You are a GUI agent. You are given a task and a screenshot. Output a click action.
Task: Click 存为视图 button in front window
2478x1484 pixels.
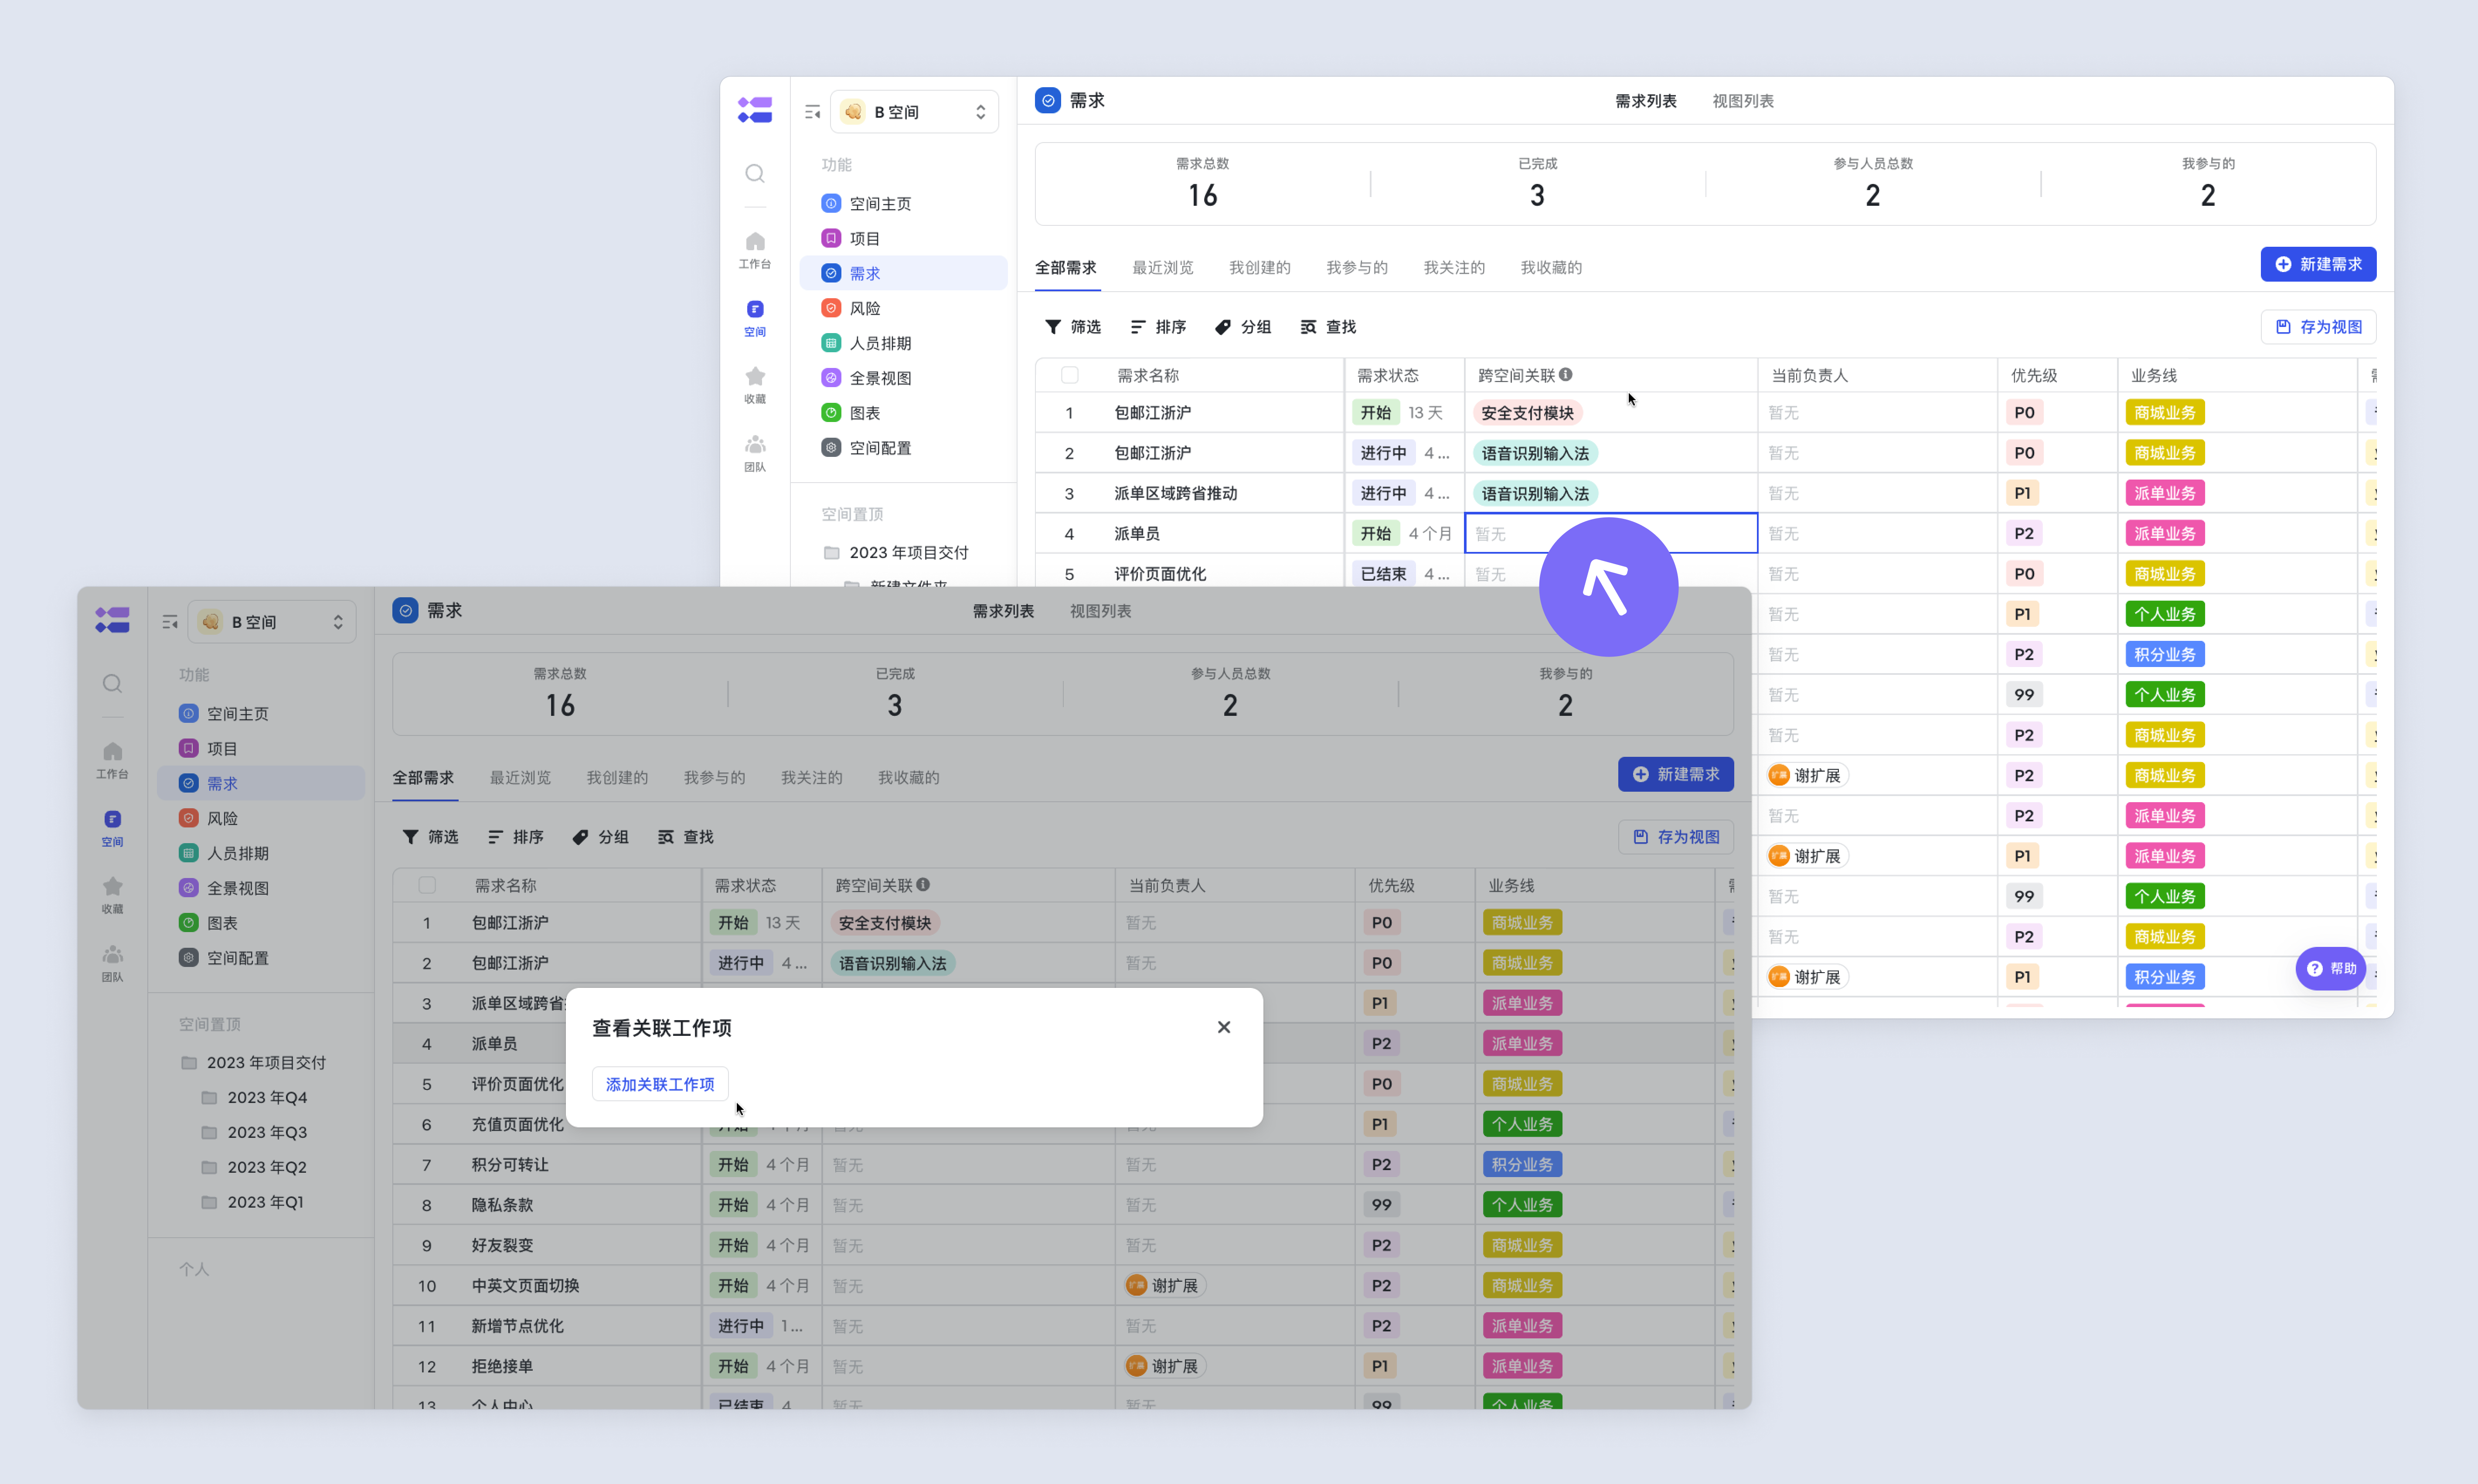click(x=1676, y=837)
